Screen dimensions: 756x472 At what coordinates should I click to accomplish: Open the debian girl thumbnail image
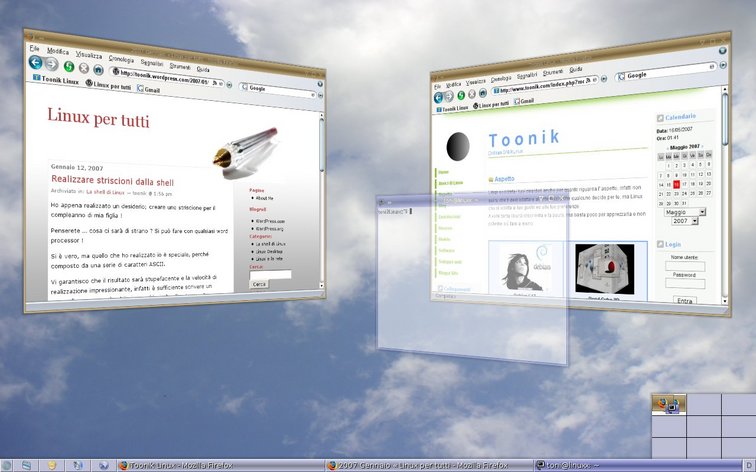click(x=526, y=268)
